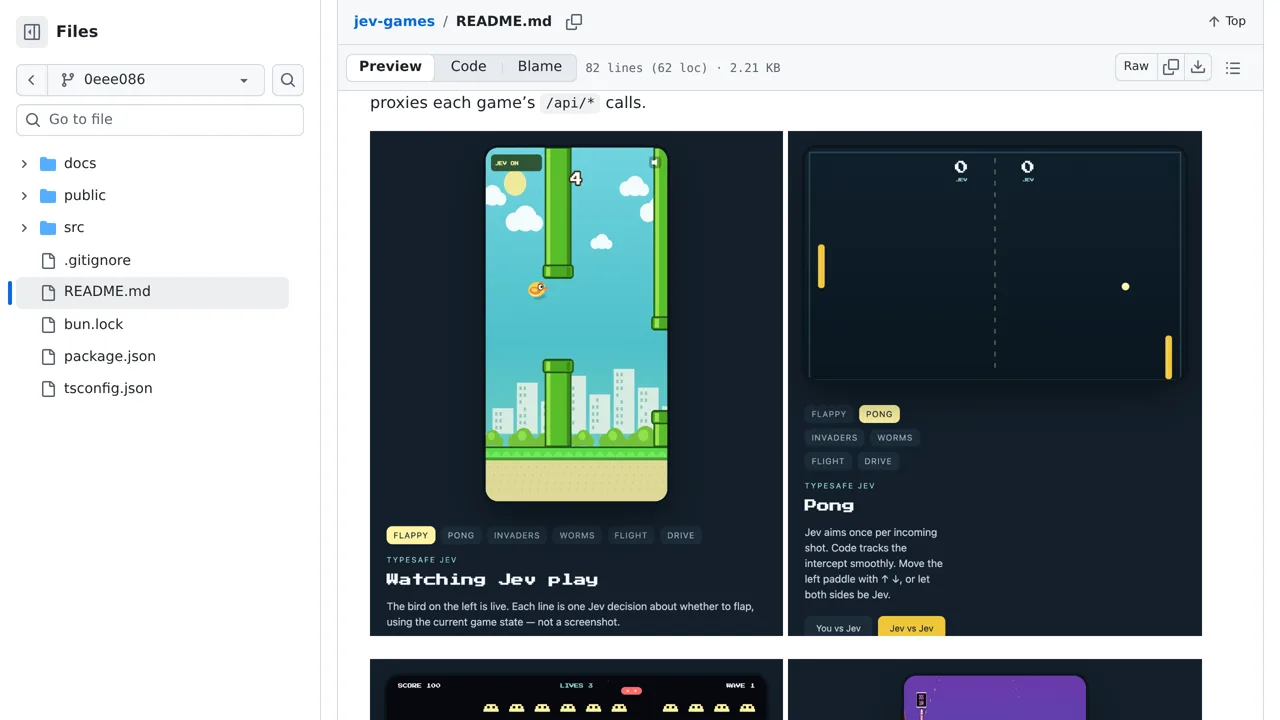Screen dimensions: 1280x720
Task: Jump to Top of the page
Action: pyautogui.click(x=1227, y=21)
